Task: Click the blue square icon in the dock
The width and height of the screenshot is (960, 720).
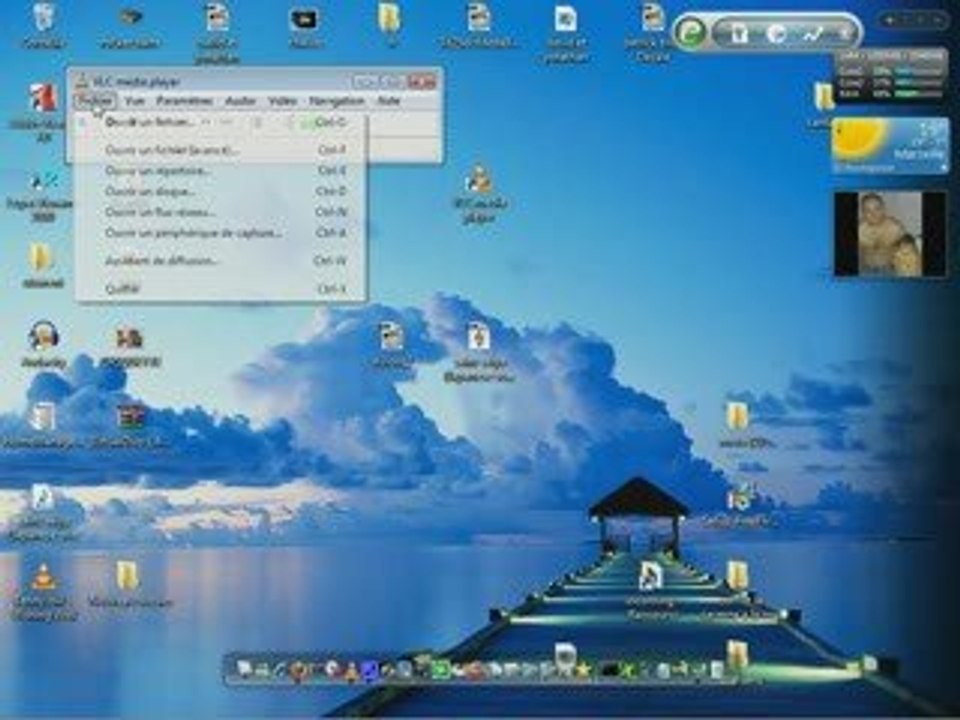Action: coord(369,672)
